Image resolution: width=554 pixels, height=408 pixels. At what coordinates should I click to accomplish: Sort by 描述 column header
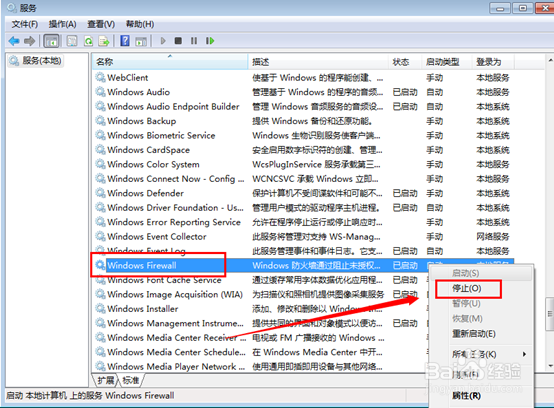click(318, 62)
